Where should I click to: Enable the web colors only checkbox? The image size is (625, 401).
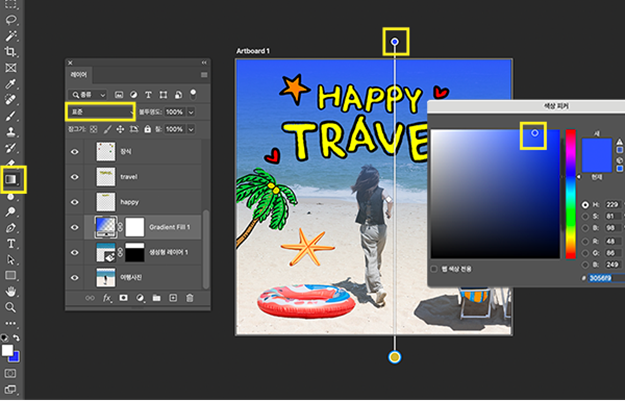pos(434,269)
